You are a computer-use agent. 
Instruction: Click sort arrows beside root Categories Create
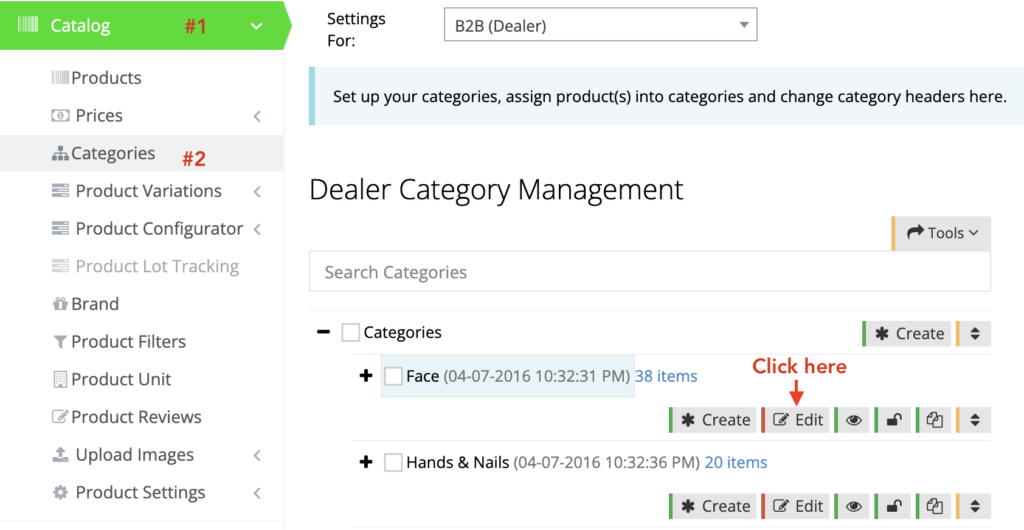tap(975, 334)
